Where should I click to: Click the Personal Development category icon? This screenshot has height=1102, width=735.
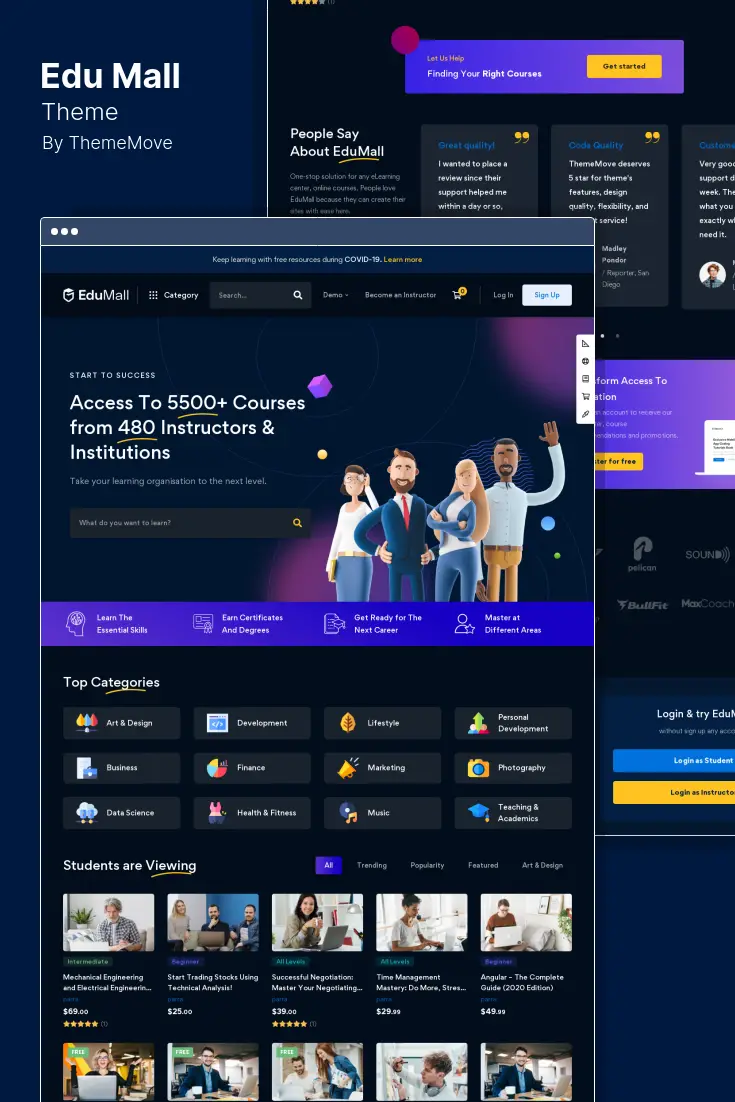click(479, 722)
